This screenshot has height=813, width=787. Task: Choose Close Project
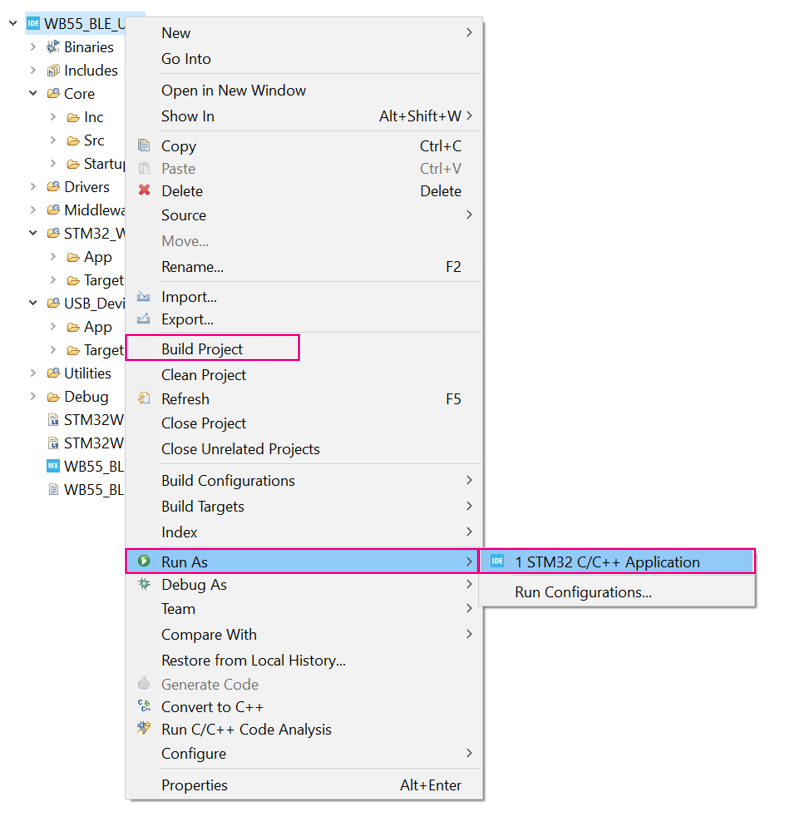(304, 423)
